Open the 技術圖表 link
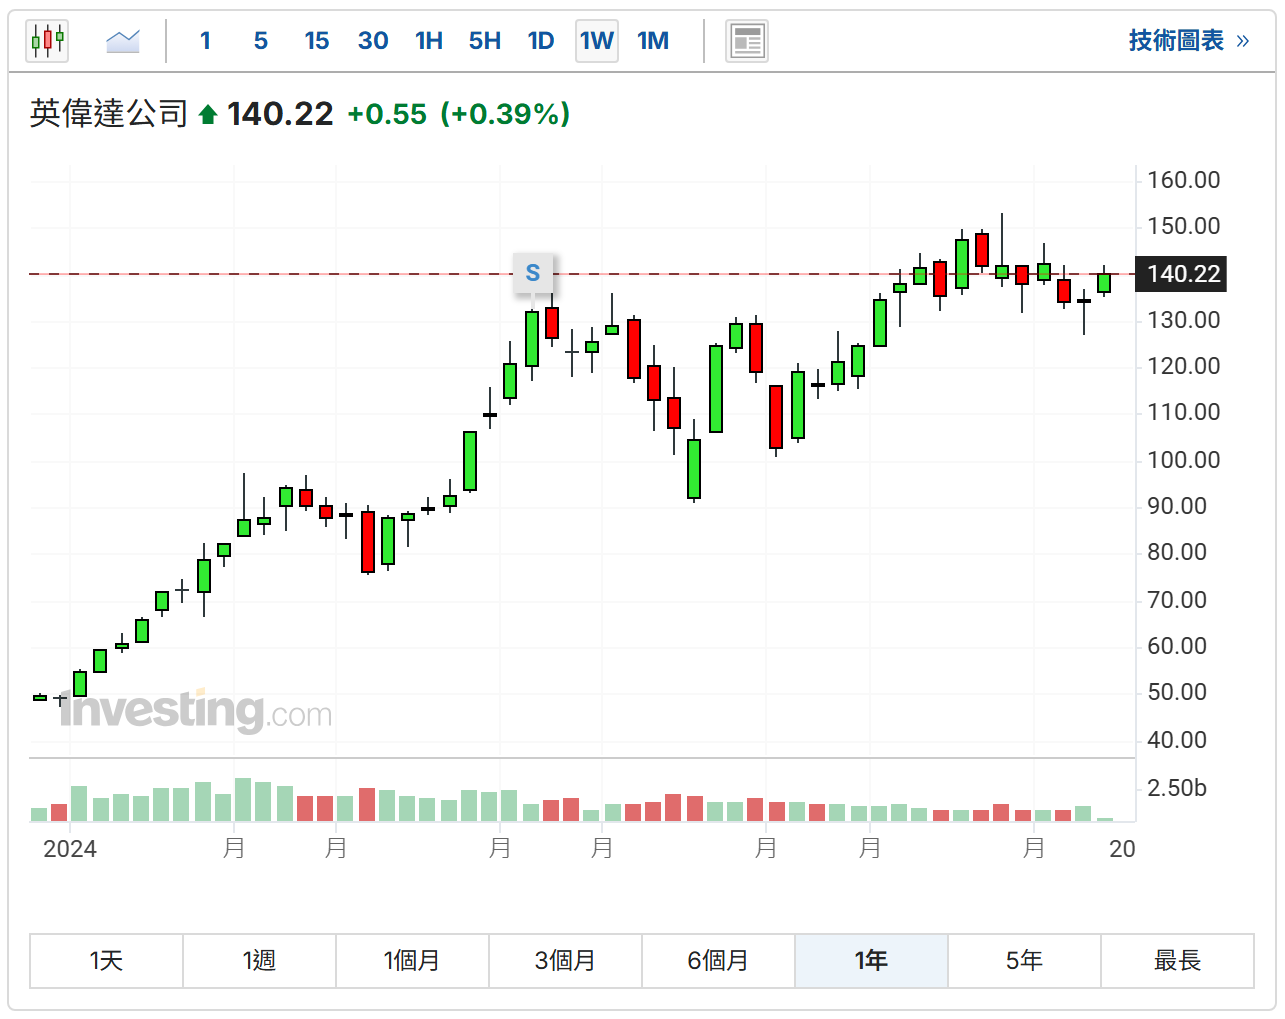The width and height of the screenshot is (1285, 1019). coord(1188,41)
